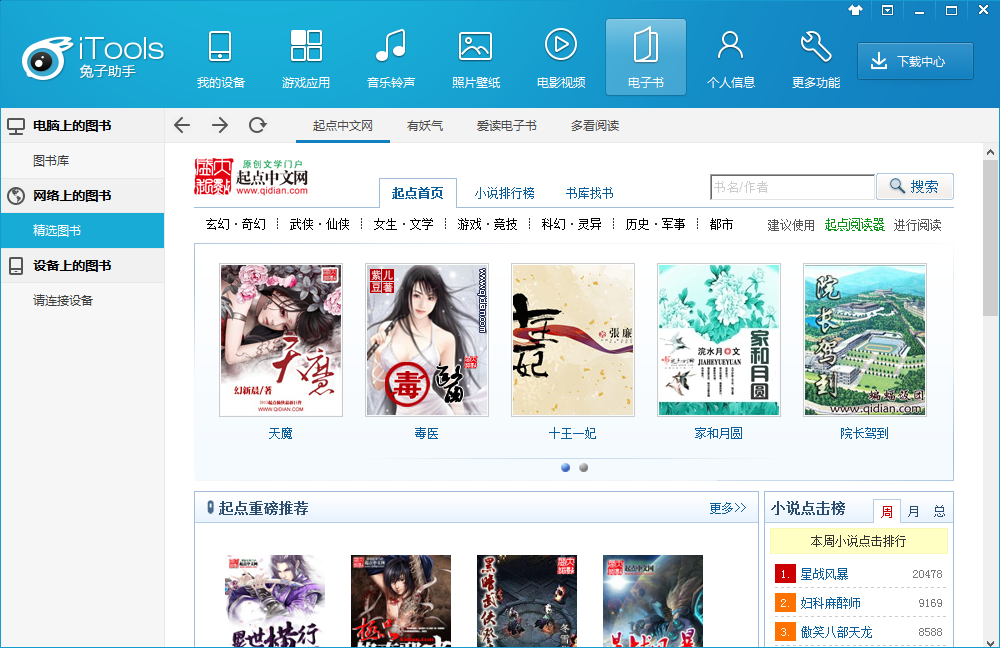Open the 都市 category
The width and height of the screenshot is (1000, 648).
click(x=721, y=225)
